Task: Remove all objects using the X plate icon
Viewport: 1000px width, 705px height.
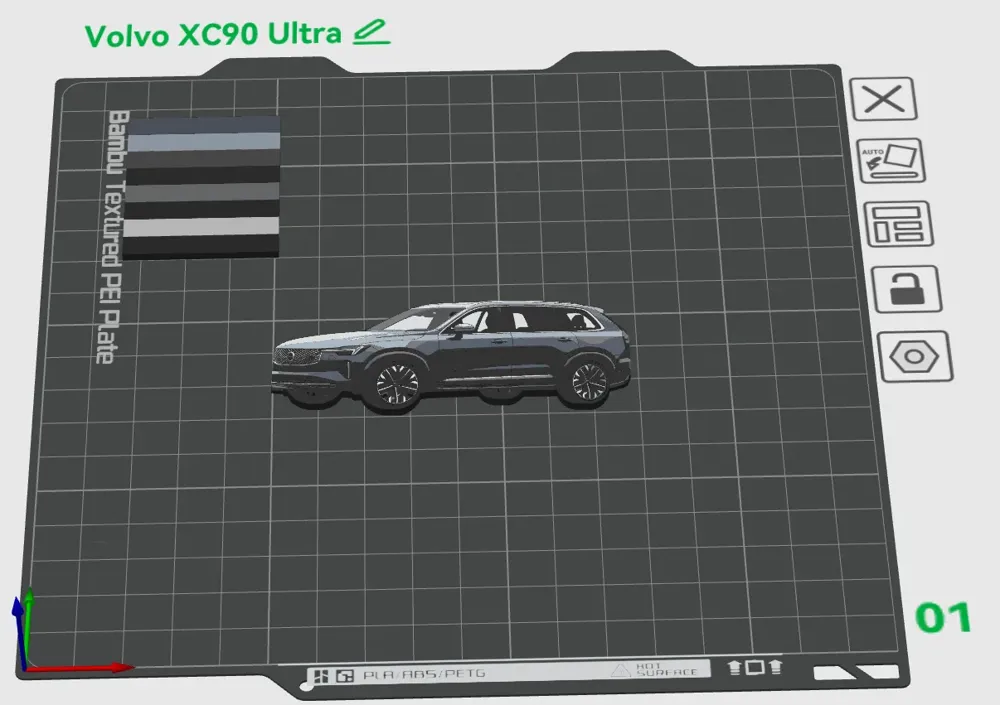Action: point(883,99)
